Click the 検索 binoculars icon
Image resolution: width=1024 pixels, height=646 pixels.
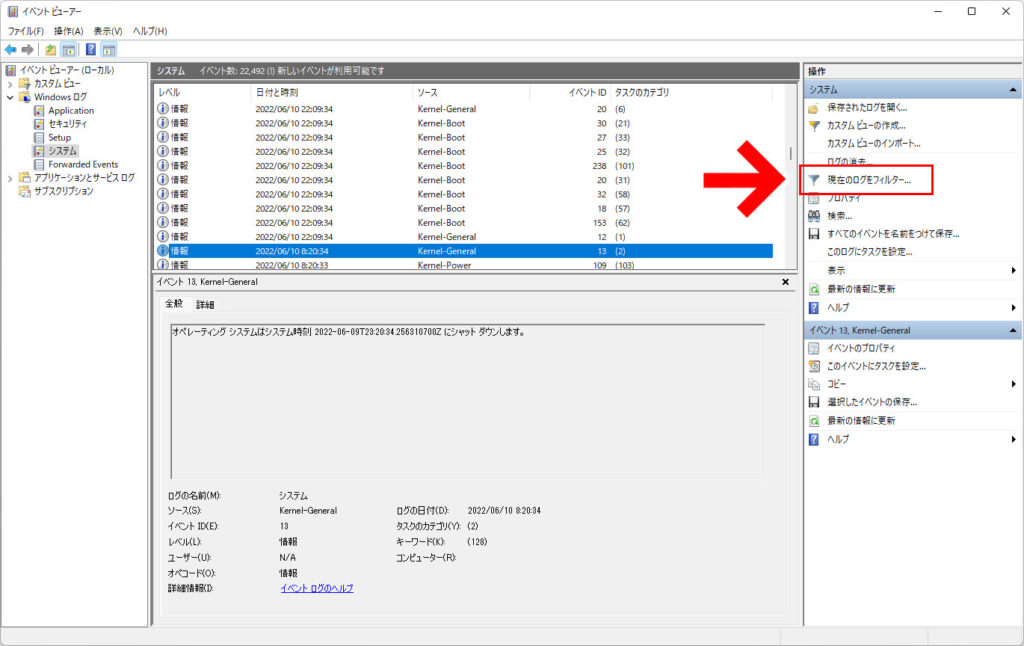tap(814, 216)
